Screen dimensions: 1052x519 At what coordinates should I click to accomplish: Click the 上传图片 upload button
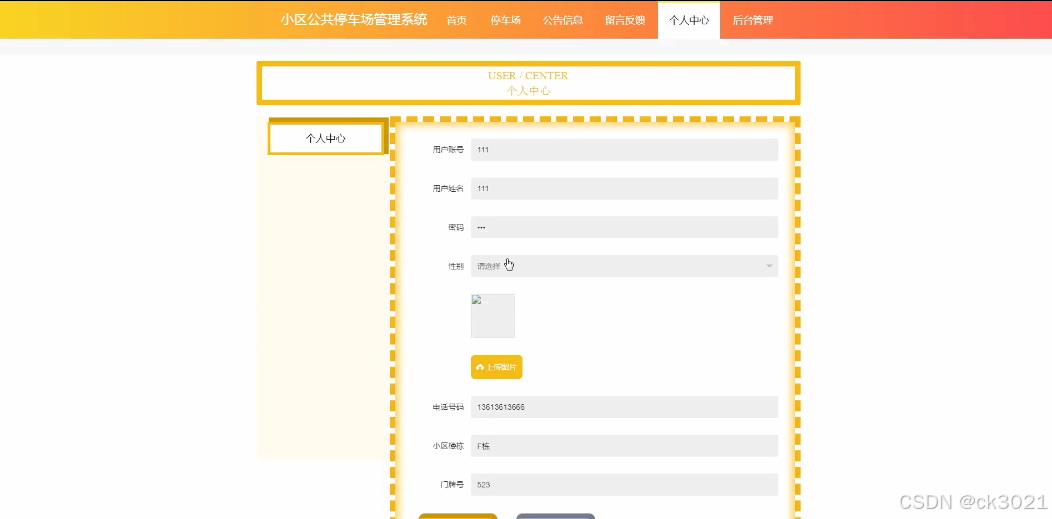tap(496, 367)
